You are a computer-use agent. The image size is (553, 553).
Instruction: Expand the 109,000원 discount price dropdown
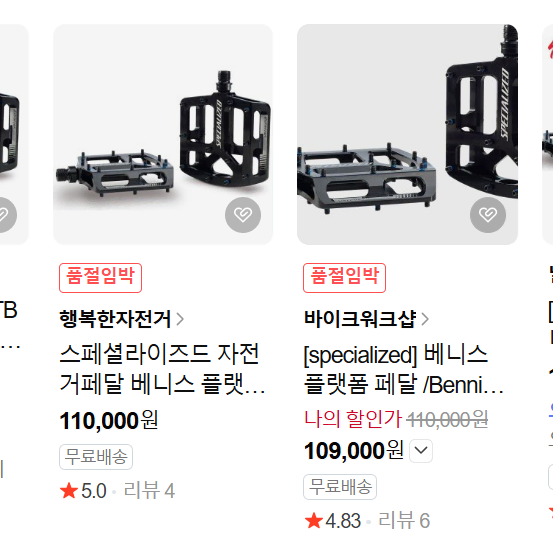tap(421, 450)
